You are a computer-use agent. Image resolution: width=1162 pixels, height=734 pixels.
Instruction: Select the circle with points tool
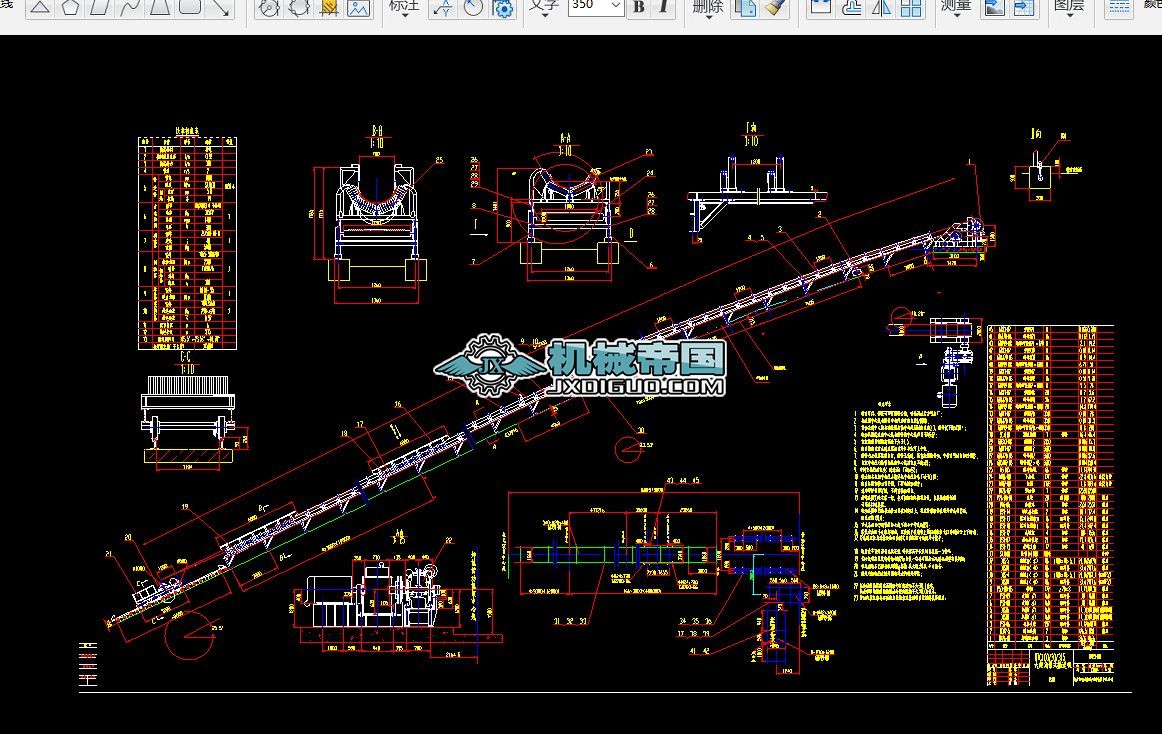[269, 8]
